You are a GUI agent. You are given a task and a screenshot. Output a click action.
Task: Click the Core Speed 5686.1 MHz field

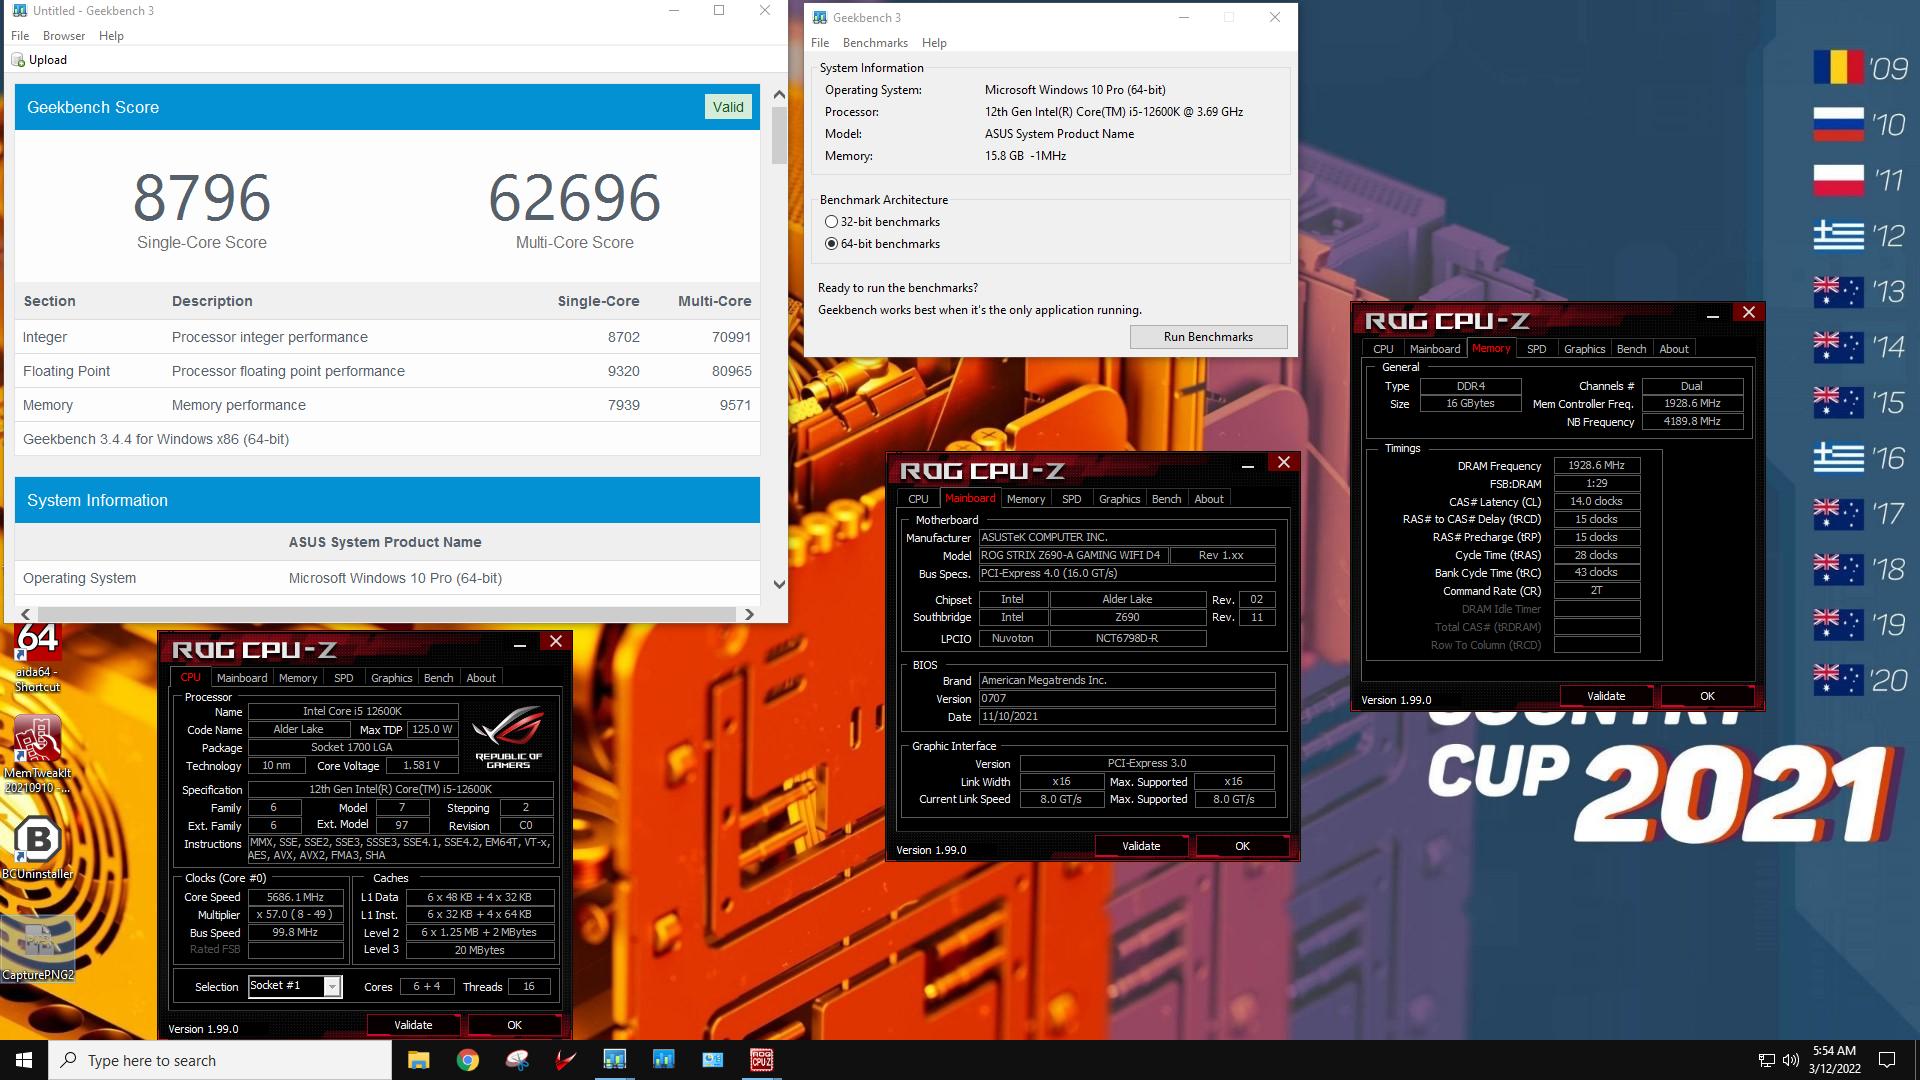pos(295,898)
